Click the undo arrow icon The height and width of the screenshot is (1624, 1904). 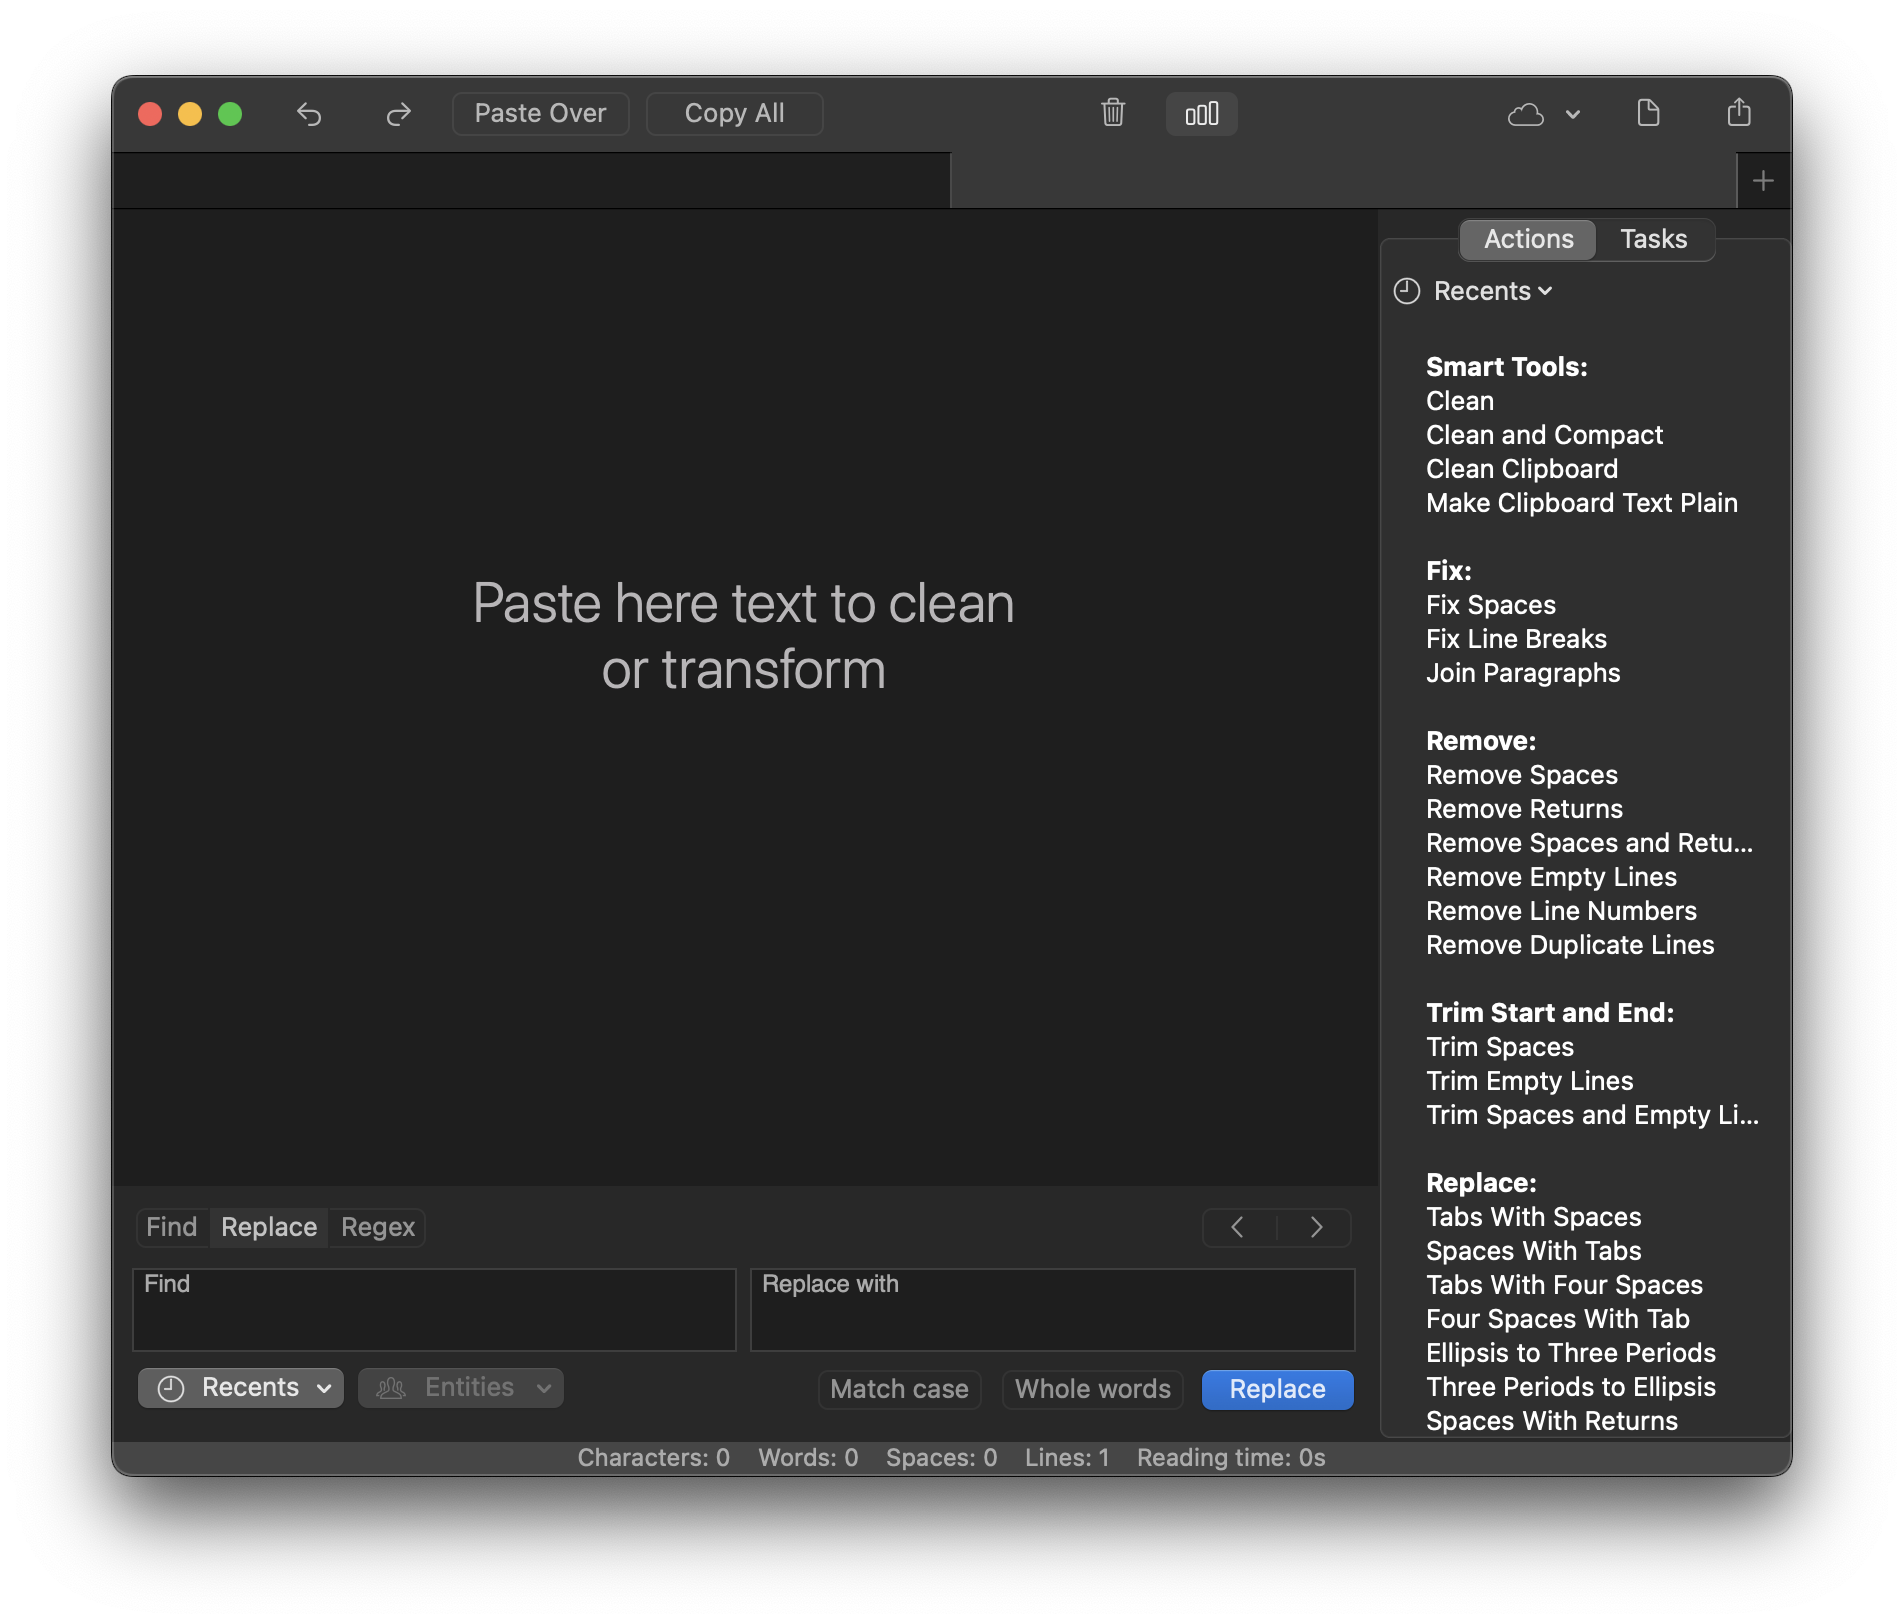coord(309,114)
